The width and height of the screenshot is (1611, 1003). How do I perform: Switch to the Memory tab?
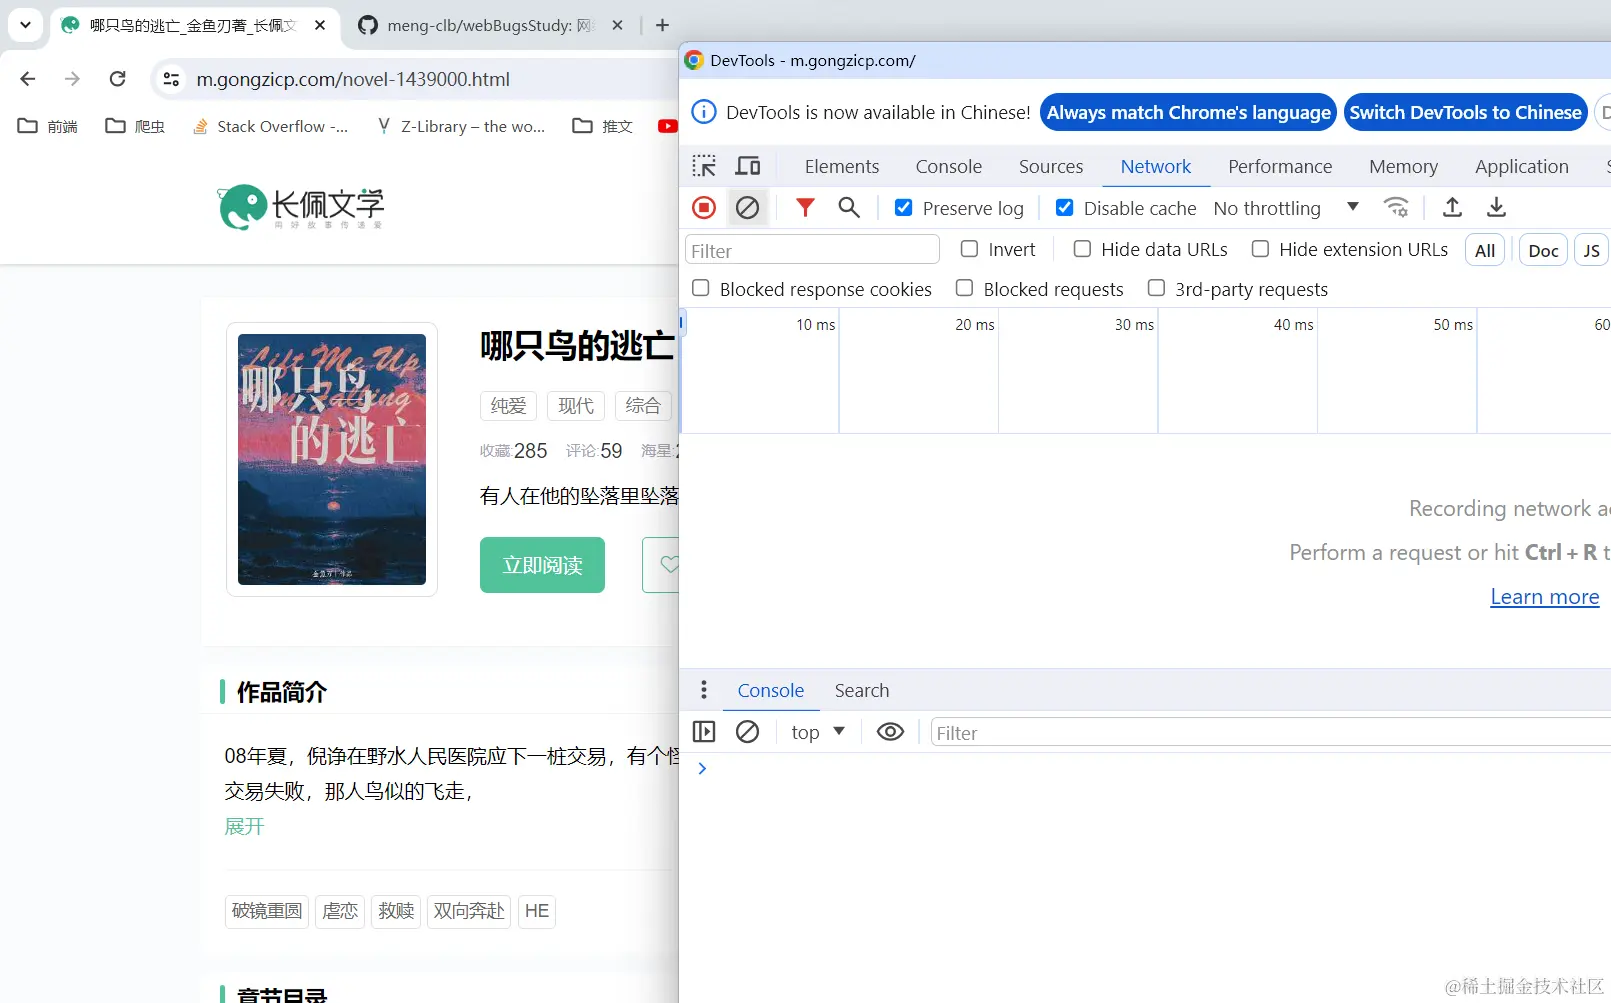pyautogui.click(x=1403, y=166)
